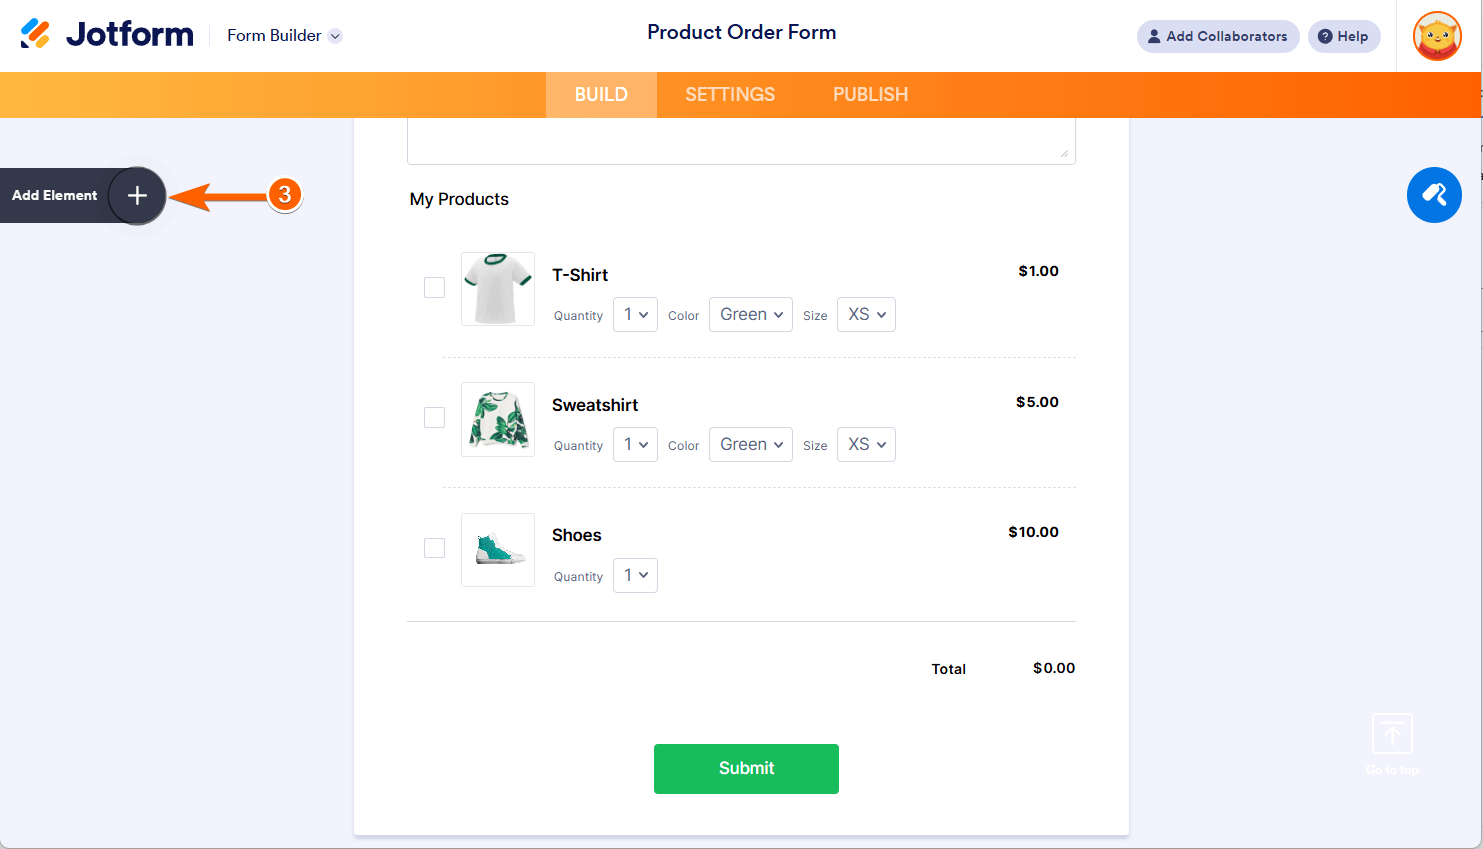Image resolution: width=1483 pixels, height=849 pixels.
Task: Click the Sweatshirt product image
Action: [498, 419]
